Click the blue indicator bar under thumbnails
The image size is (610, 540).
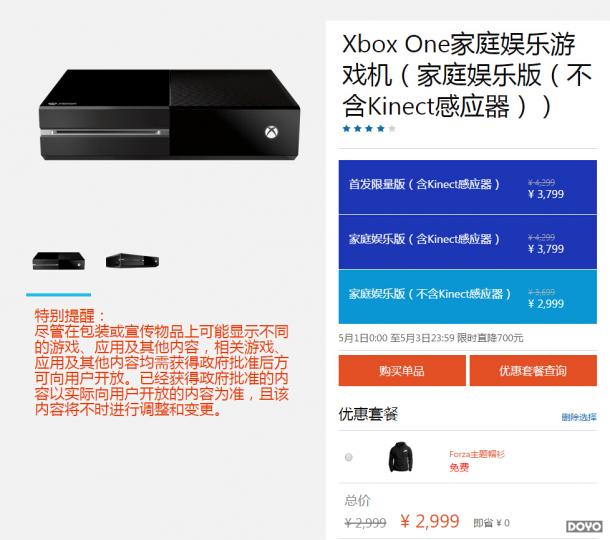(59, 295)
